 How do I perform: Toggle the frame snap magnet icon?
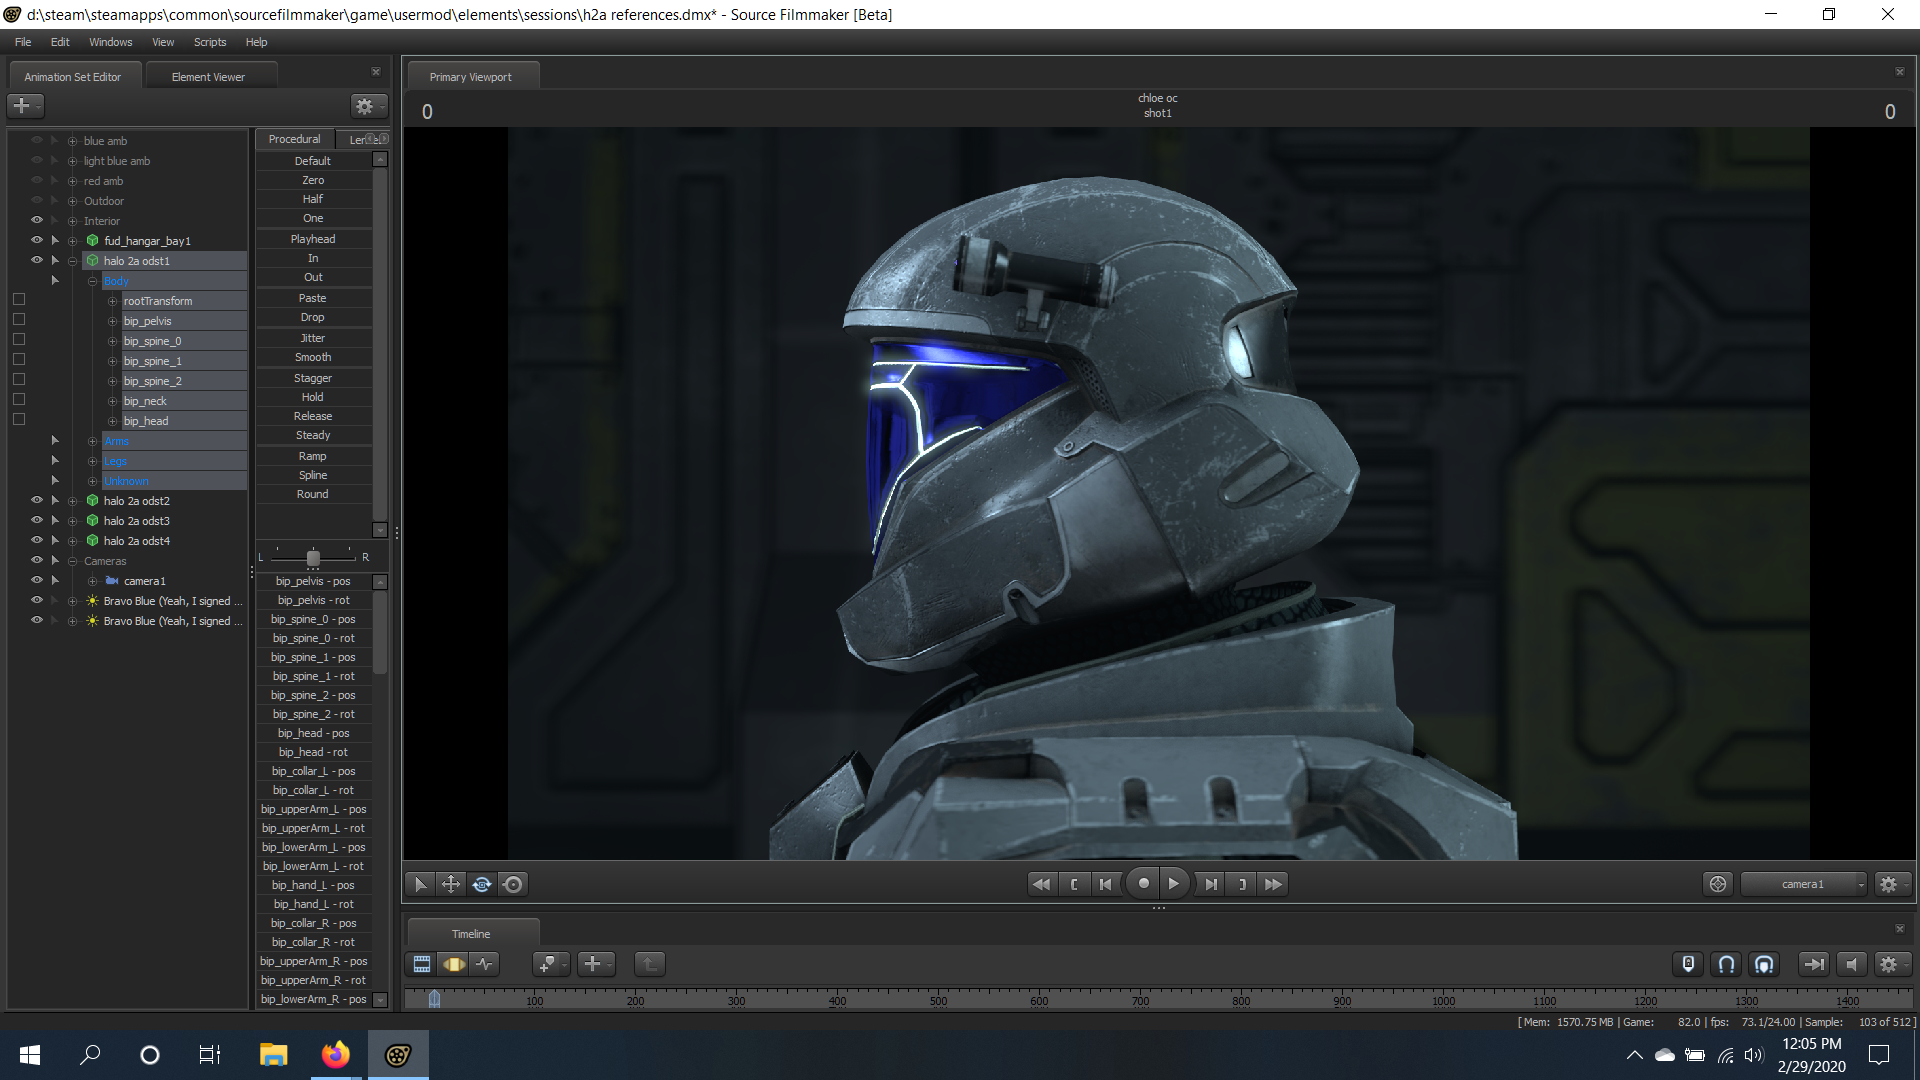coord(1764,964)
